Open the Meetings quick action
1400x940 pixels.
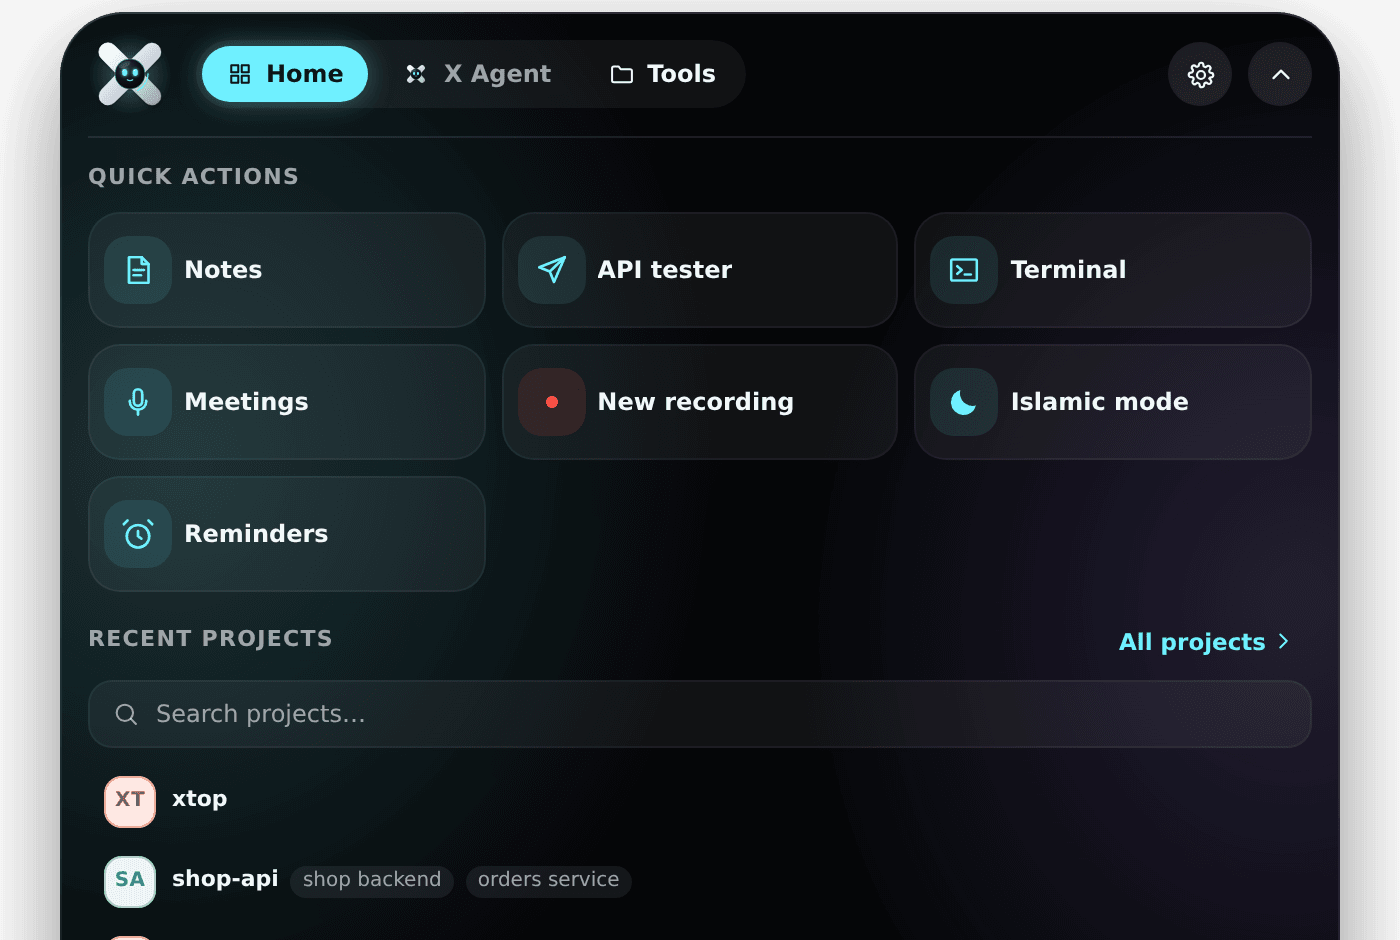pos(287,402)
